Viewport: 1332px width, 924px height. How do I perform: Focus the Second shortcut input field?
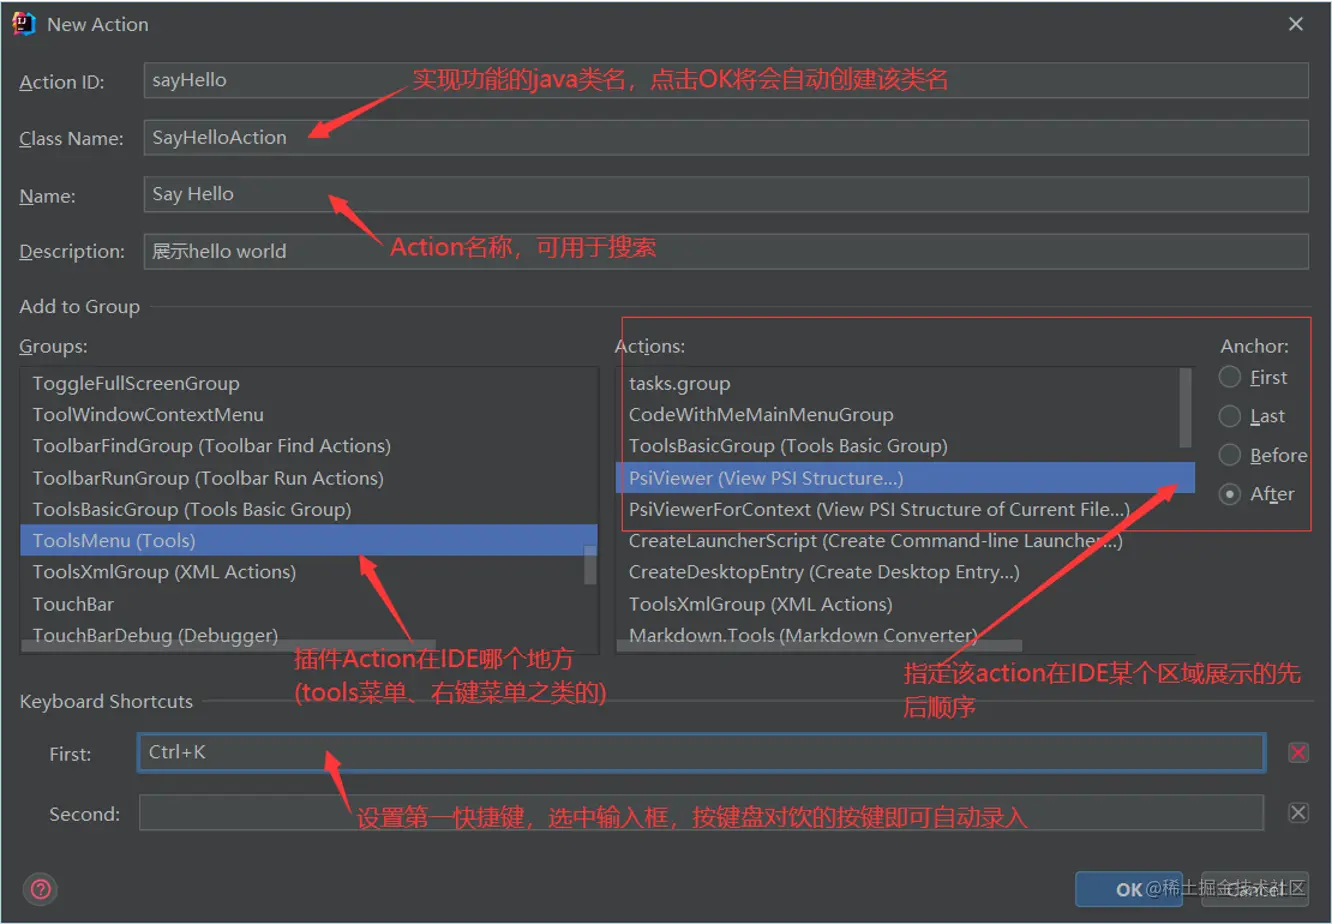[701, 812]
